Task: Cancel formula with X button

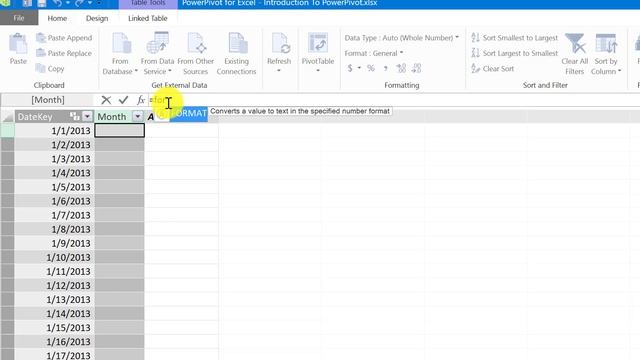Action: coord(106,100)
